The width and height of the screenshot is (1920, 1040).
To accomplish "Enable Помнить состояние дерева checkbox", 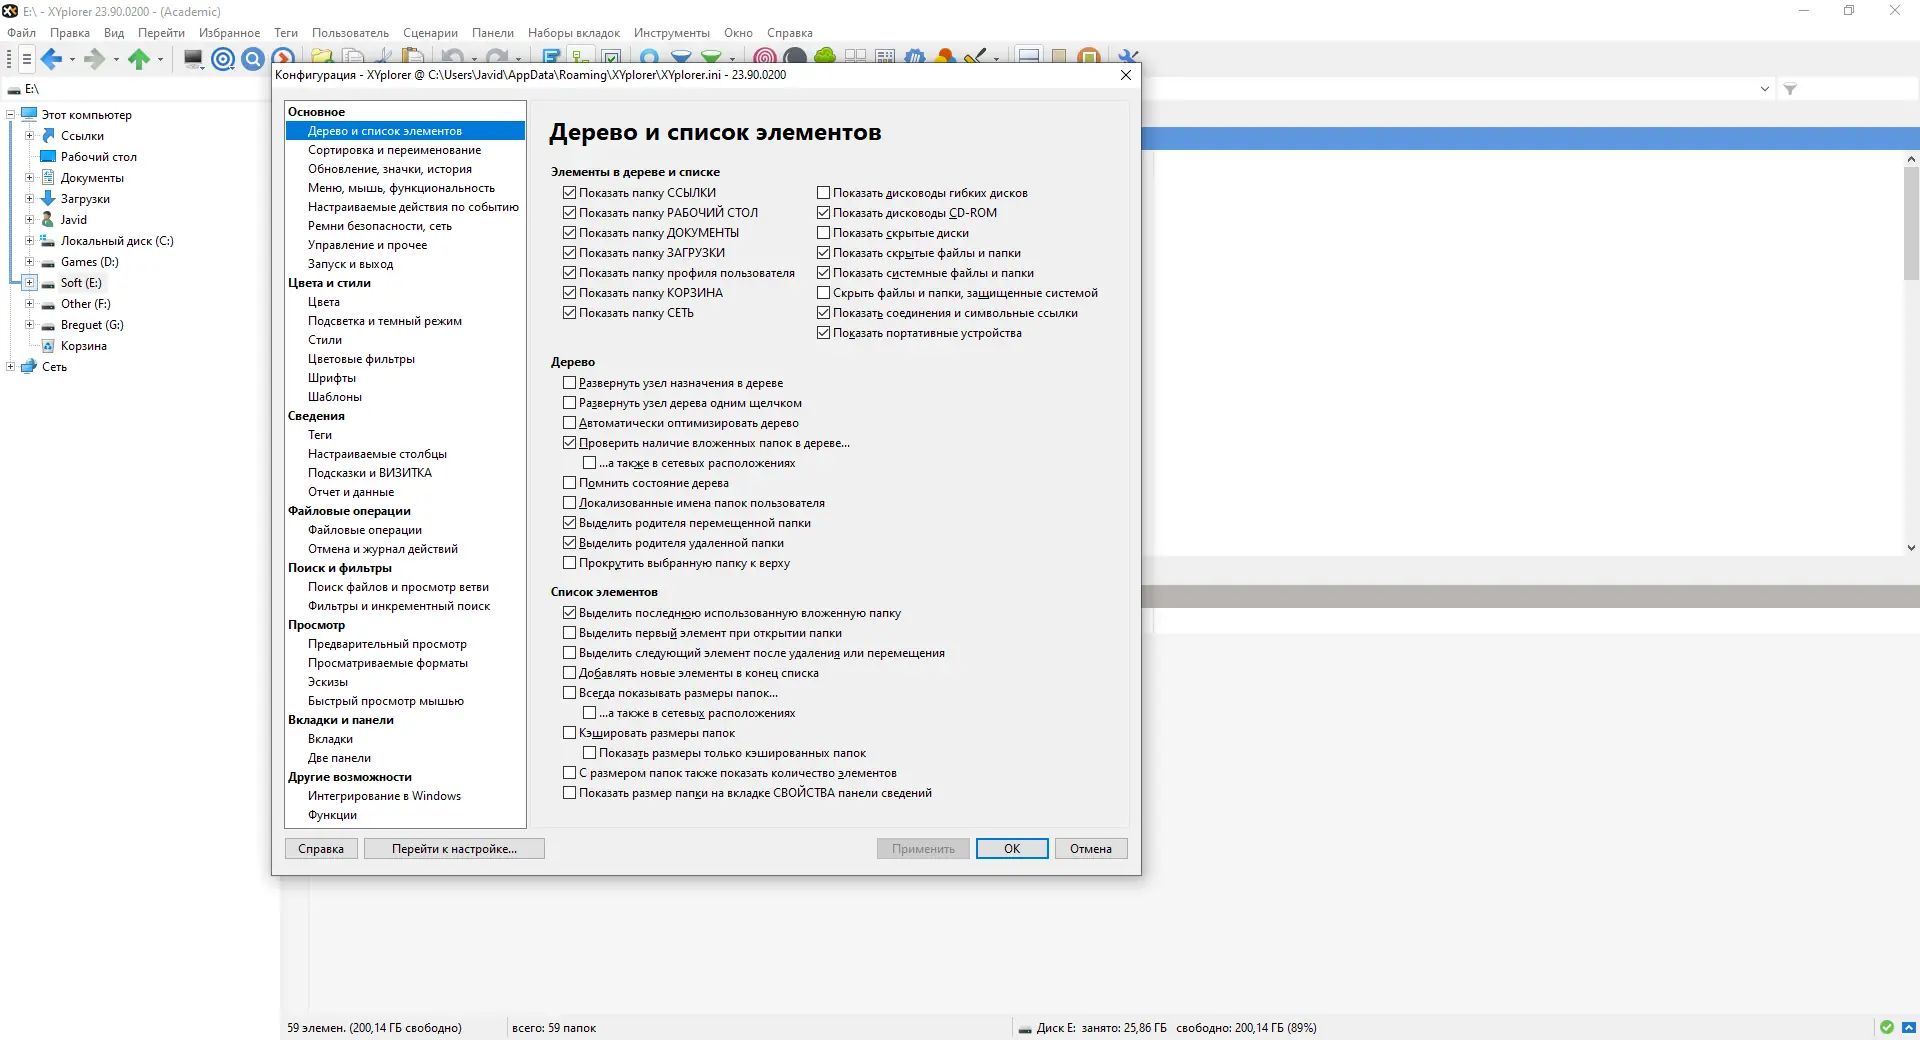I will 569,482.
